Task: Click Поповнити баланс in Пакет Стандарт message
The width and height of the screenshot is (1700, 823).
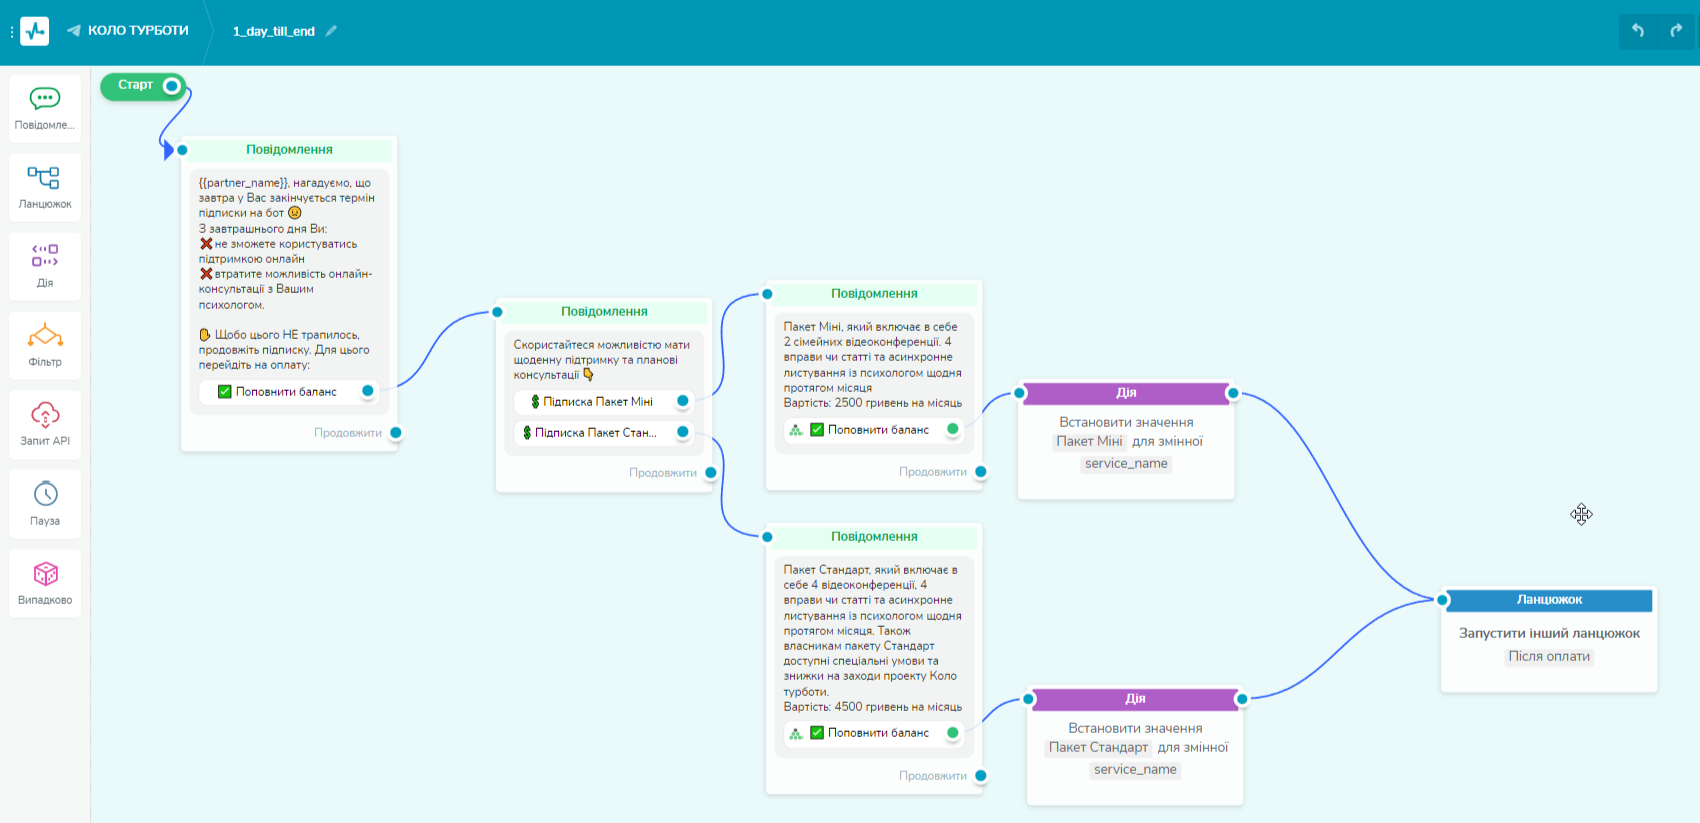Action: click(x=878, y=733)
